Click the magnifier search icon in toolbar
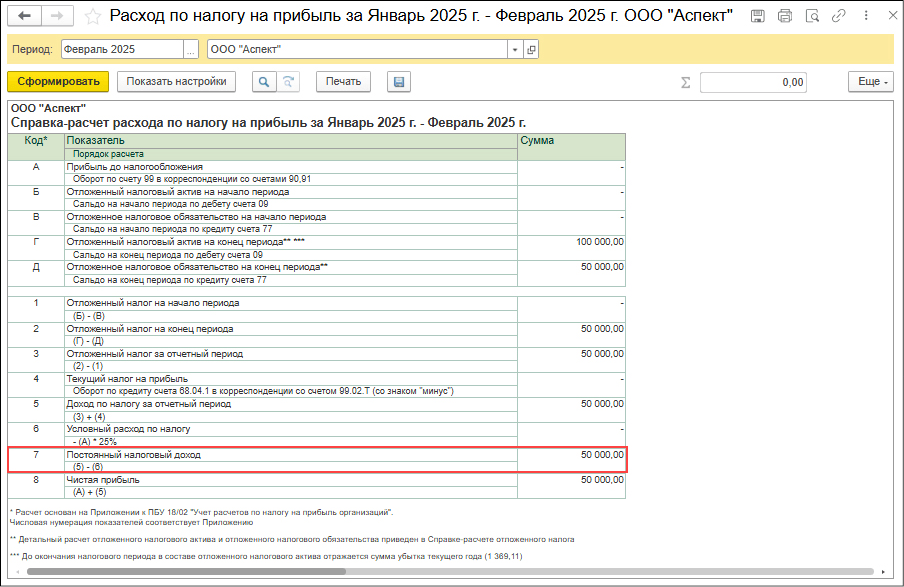The height and width of the screenshot is (587, 904). click(x=263, y=82)
